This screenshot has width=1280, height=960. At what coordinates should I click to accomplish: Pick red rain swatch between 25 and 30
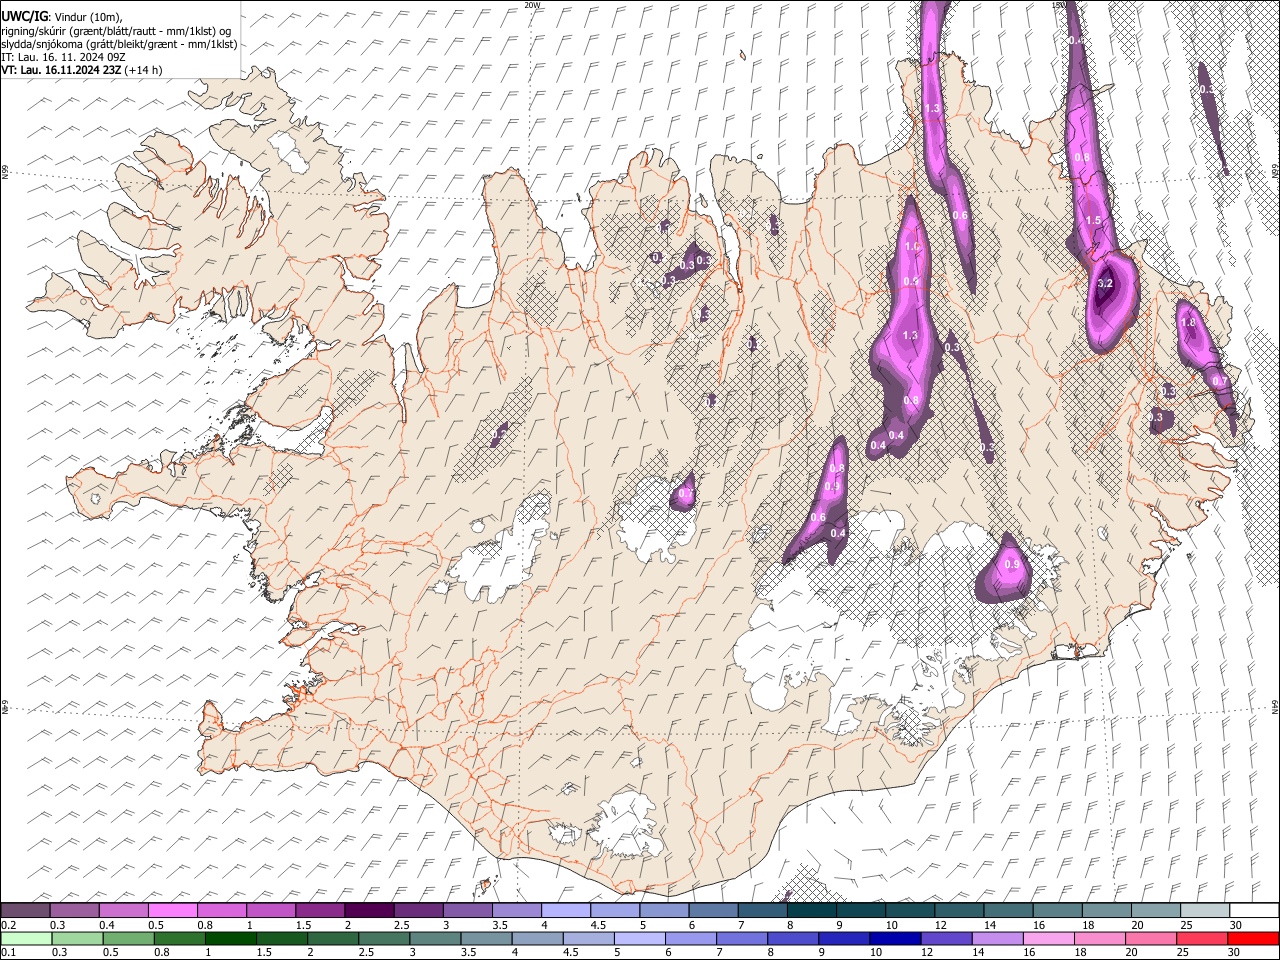point(1203,938)
